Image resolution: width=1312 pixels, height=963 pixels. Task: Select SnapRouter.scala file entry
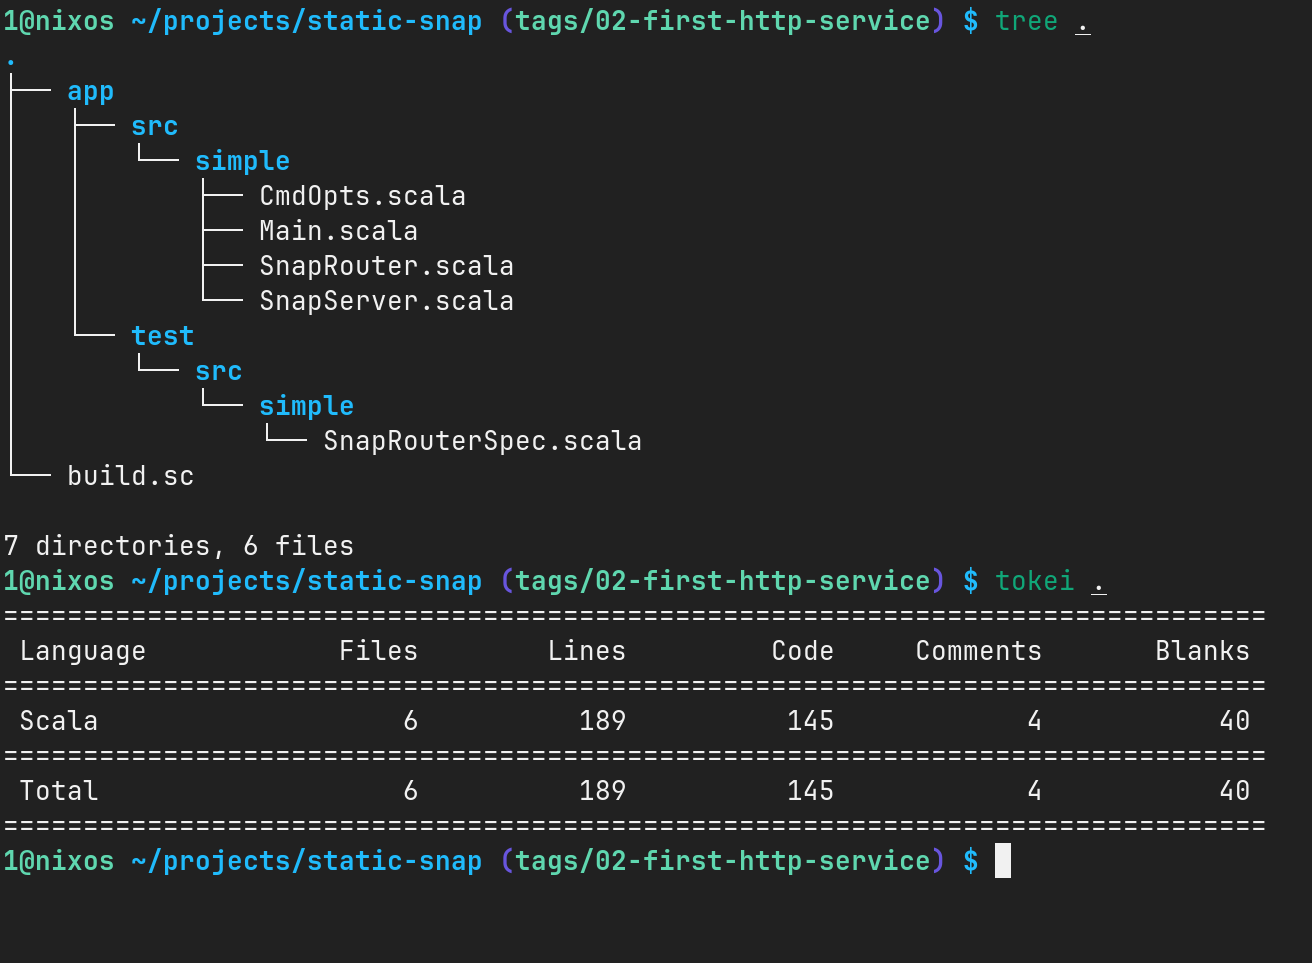click(386, 266)
